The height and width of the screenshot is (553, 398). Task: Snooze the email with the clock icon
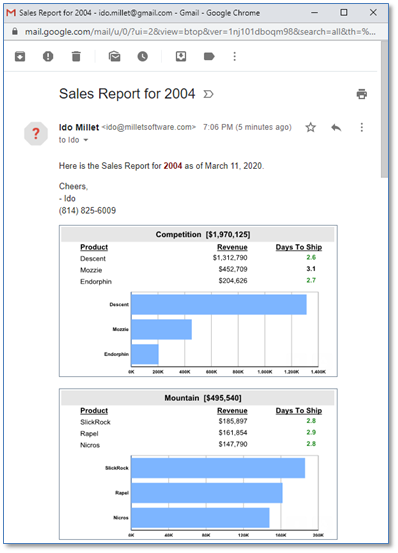point(143,56)
